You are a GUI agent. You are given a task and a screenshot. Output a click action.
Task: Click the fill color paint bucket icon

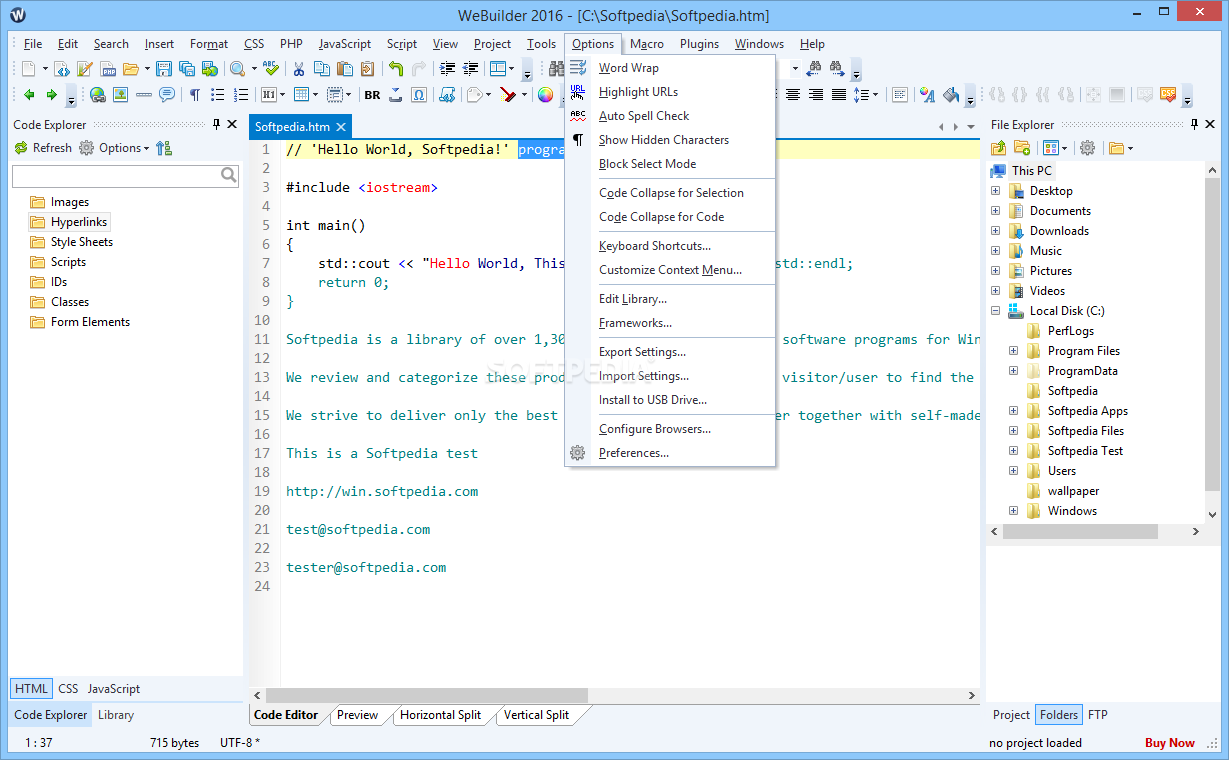point(951,94)
